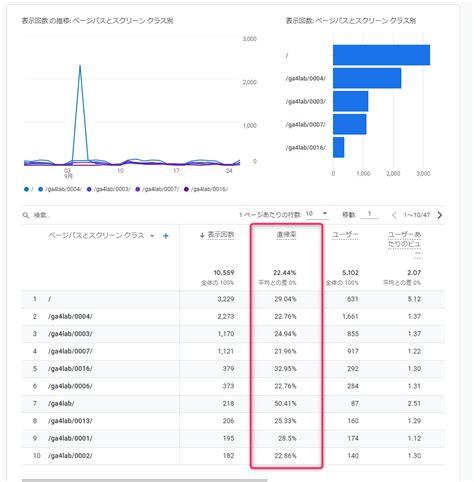Click the line chart title above the chart

(x=97, y=21)
